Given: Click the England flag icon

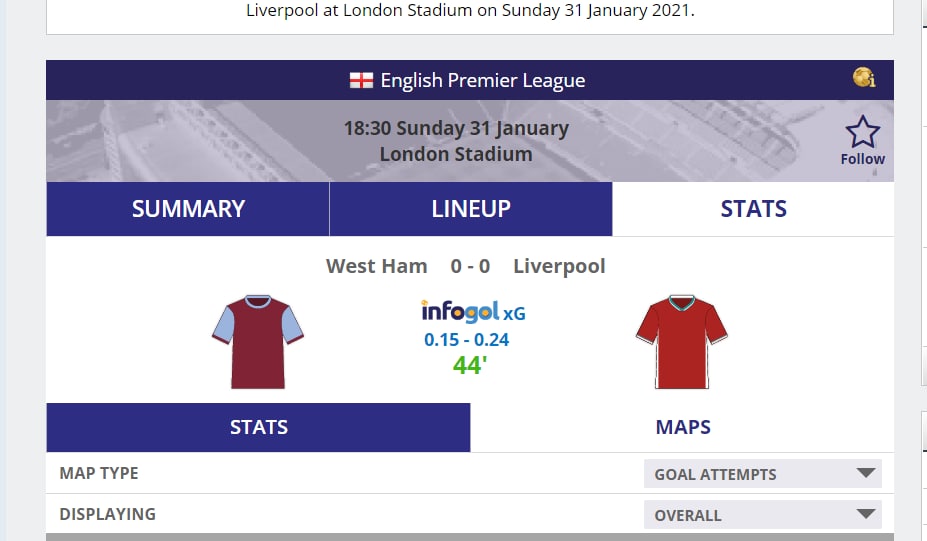Looking at the screenshot, I should point(360,80).
